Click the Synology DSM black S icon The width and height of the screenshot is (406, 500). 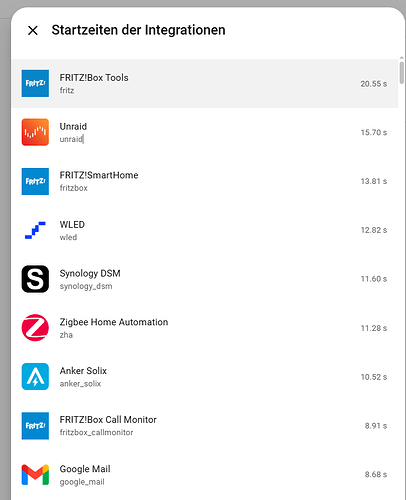(x=35, y=279)
